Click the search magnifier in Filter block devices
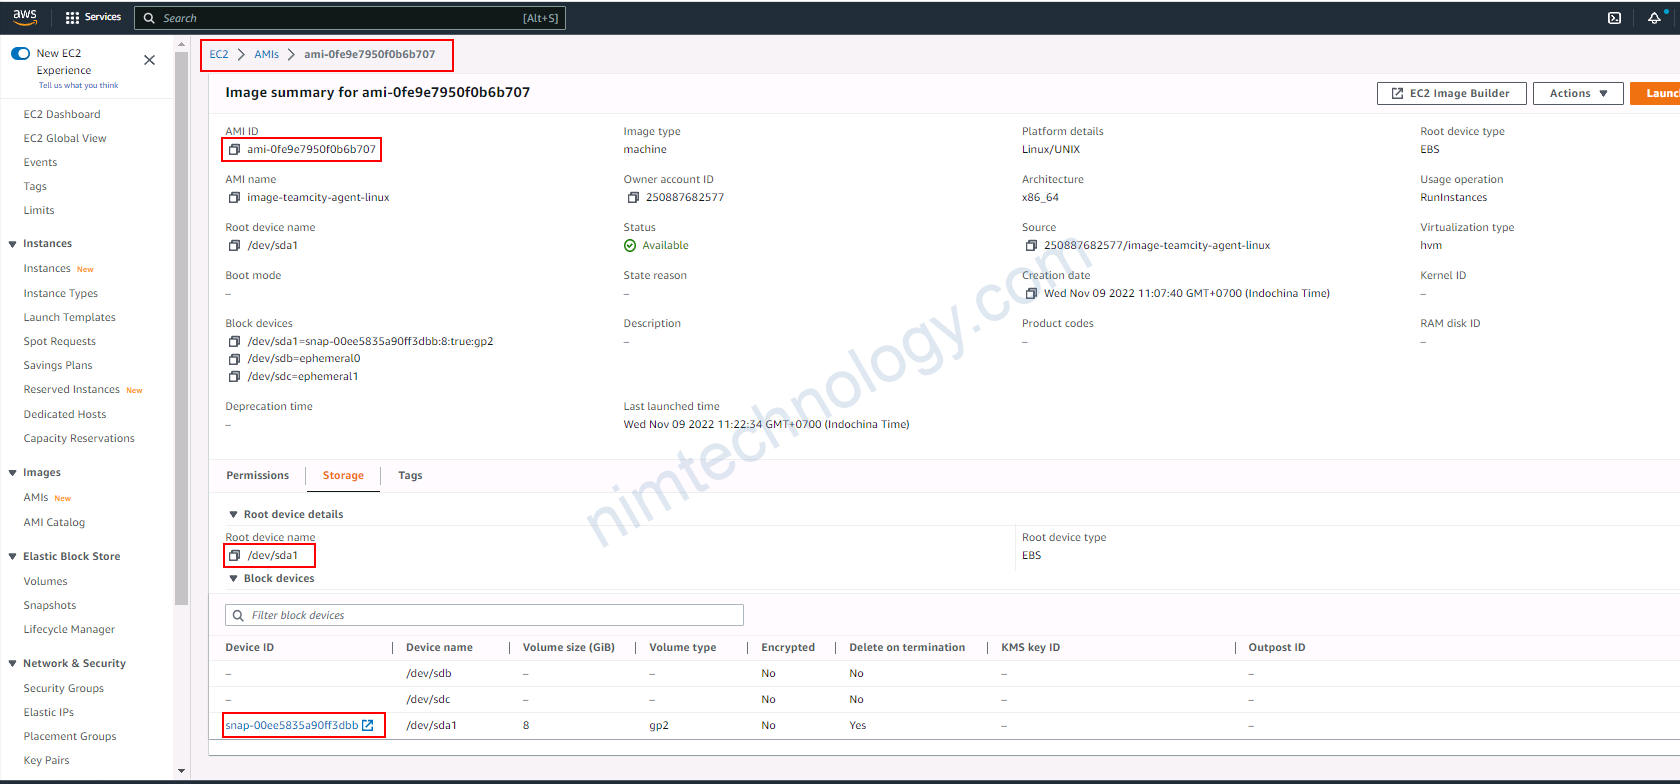Screen dimensions: 1680x784 point(238,615)
